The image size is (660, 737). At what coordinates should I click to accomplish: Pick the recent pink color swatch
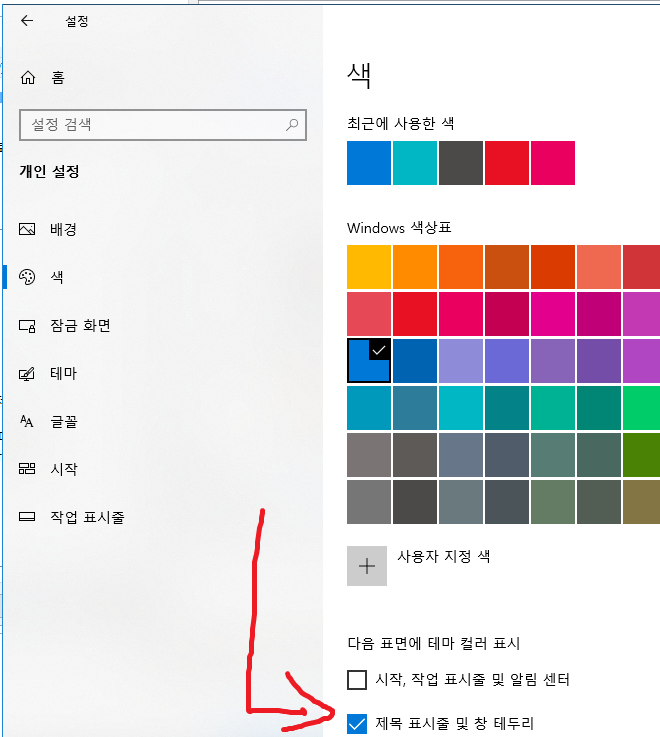(553, 163)
